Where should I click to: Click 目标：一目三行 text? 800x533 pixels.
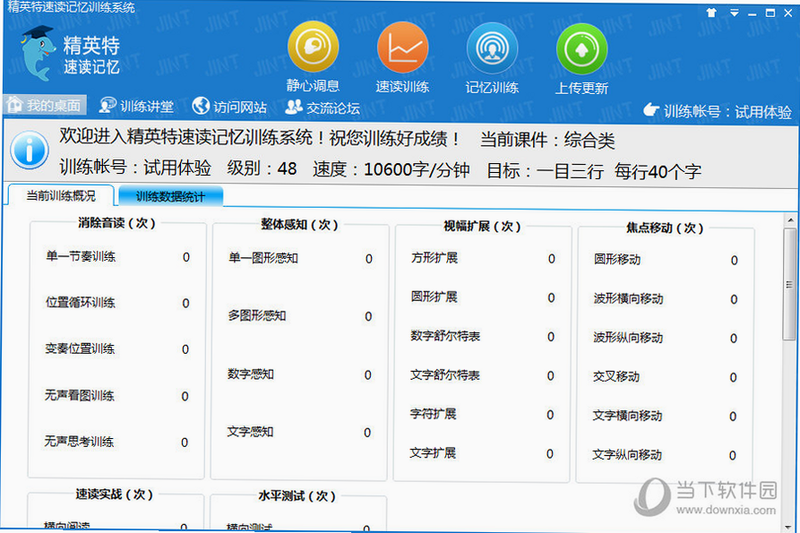pos(545,171)
